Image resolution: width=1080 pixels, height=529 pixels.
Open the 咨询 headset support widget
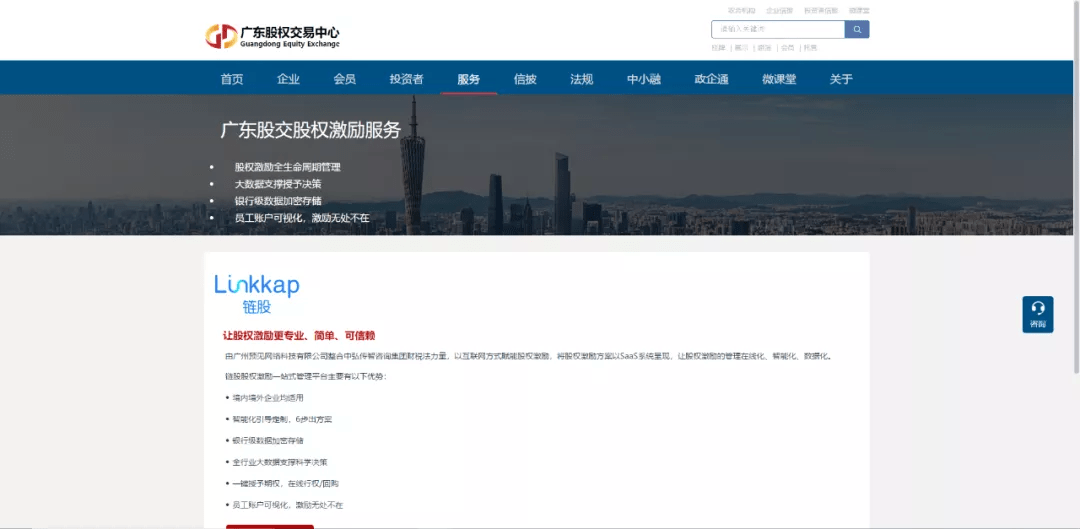tap(1037, 315)
